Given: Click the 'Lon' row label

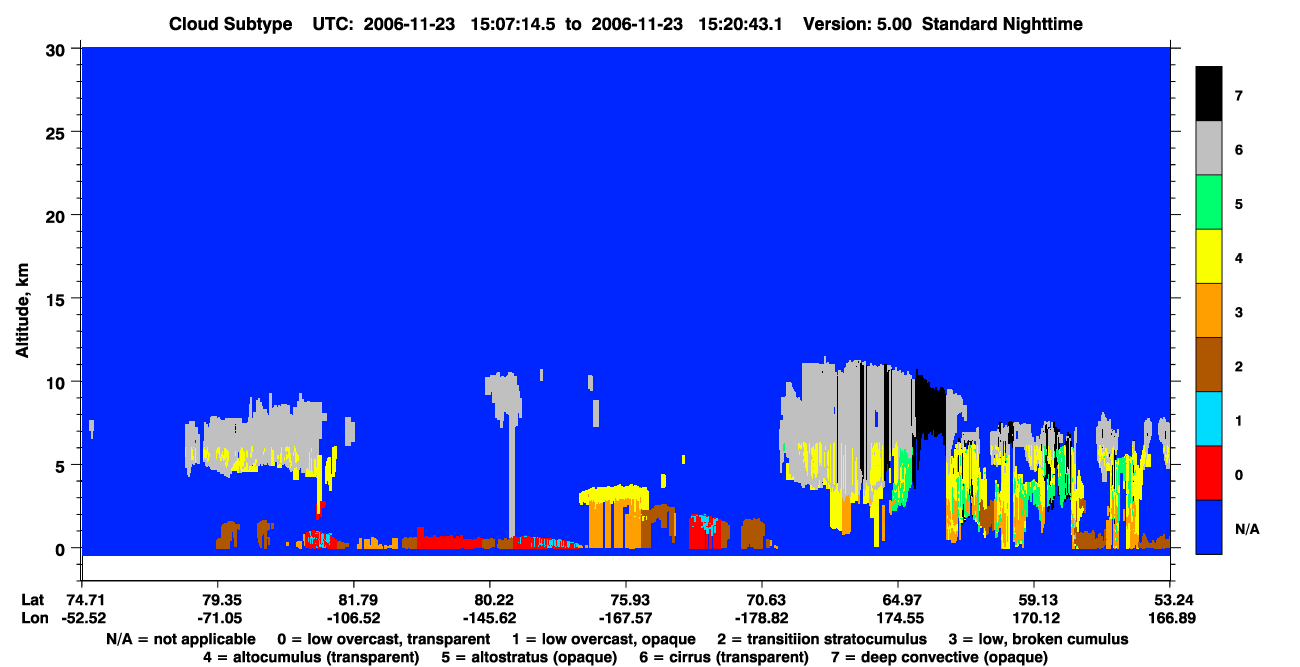Looking at the screenshot, I should [x=33, y=618].
